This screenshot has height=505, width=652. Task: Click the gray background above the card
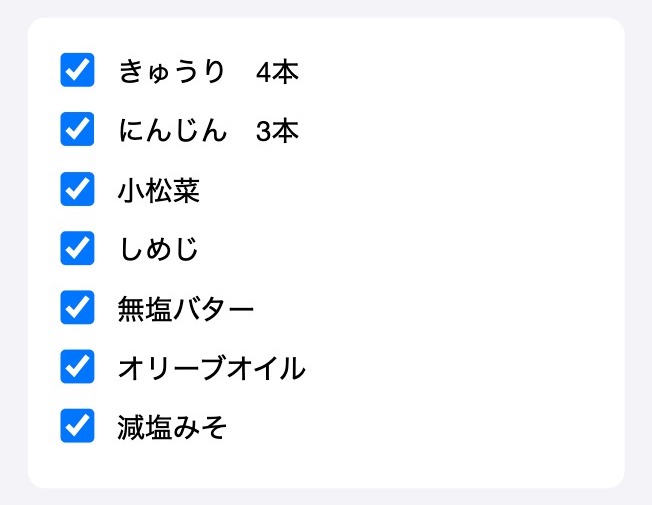tap(326, 8)
